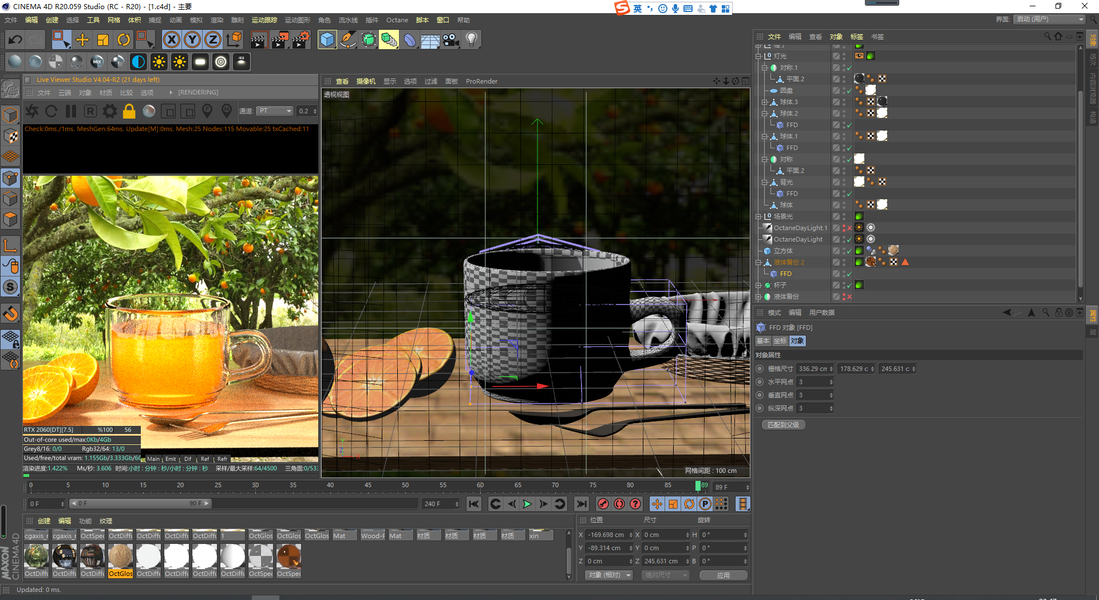The height and width of the screenshot is (600, 1099).
Task: Open the 对象 (相对) coordinate mode dropdown
Action: (x=609, y=575)
